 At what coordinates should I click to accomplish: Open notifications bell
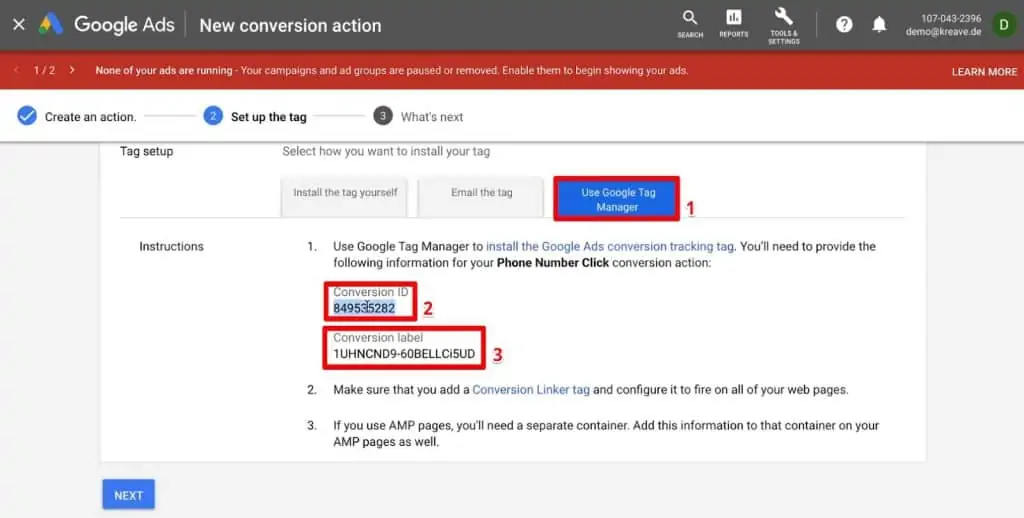coord(879,25)
